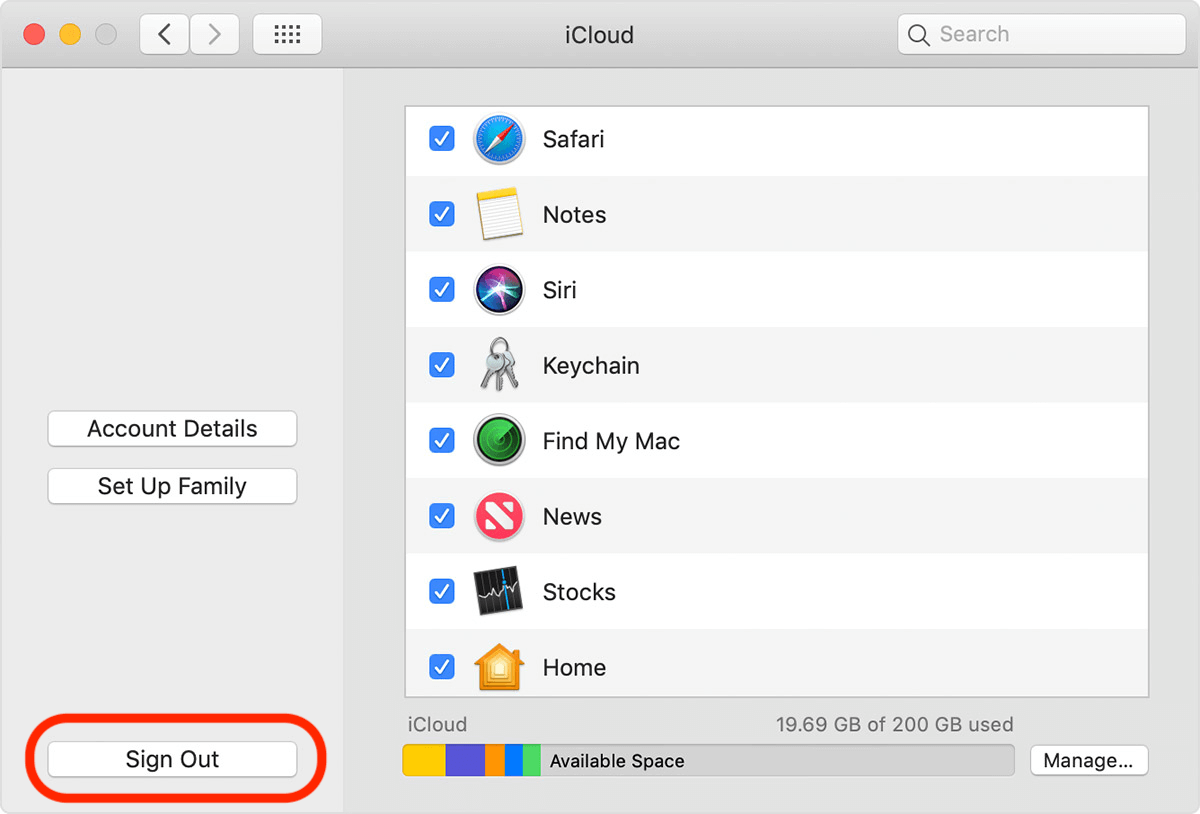Uncheck the Safari sync checkbox
This screenshot has width=1200, height=814.
tap(441, 139)
